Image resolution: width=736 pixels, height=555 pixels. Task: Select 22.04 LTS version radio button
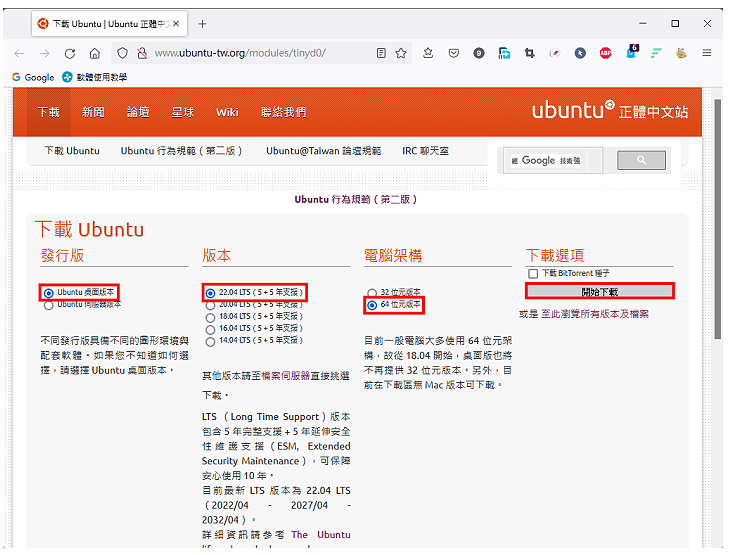pos(210,293)
